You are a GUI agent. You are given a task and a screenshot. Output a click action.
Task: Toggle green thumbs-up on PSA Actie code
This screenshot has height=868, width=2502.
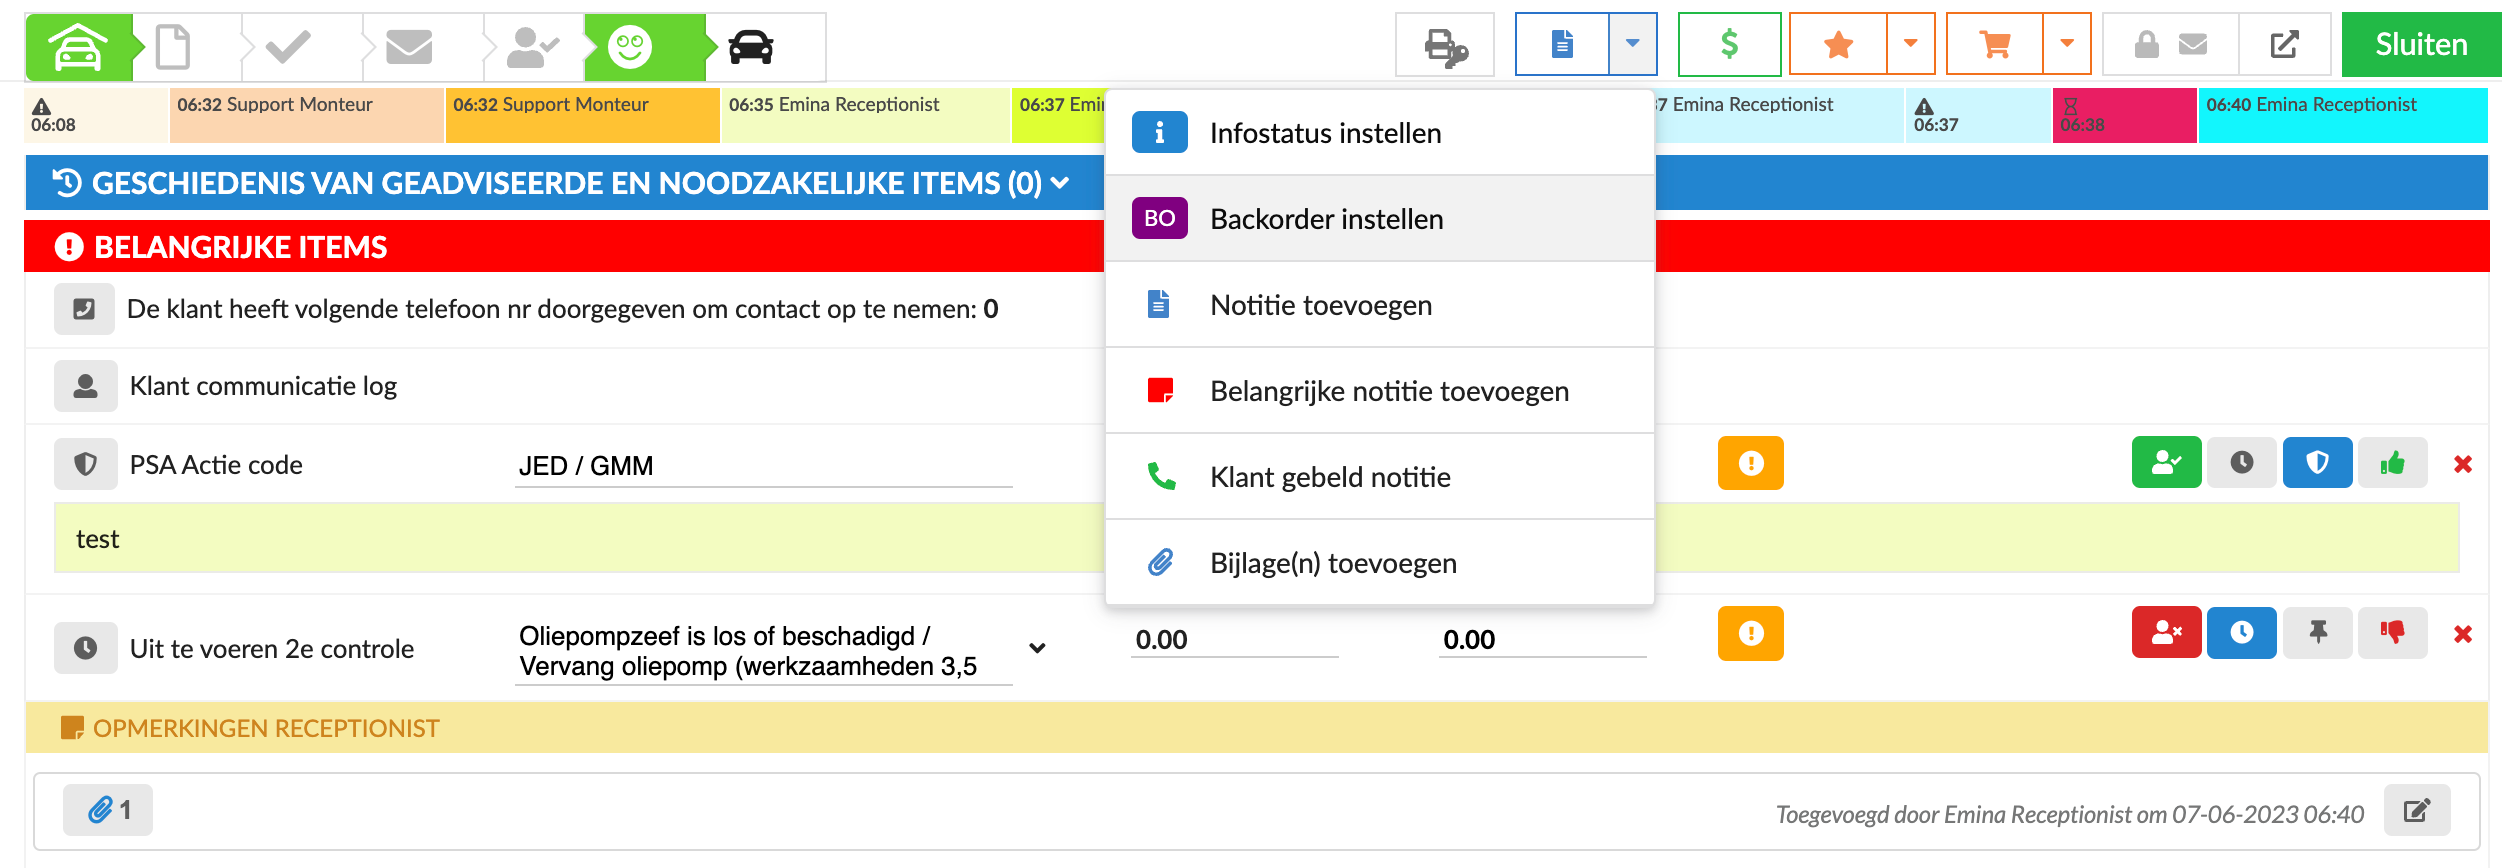pyautogui.click(x=2392, y=463)
